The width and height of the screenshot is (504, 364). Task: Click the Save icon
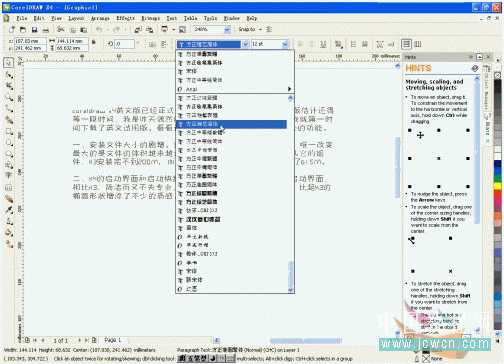click(34, 30)
